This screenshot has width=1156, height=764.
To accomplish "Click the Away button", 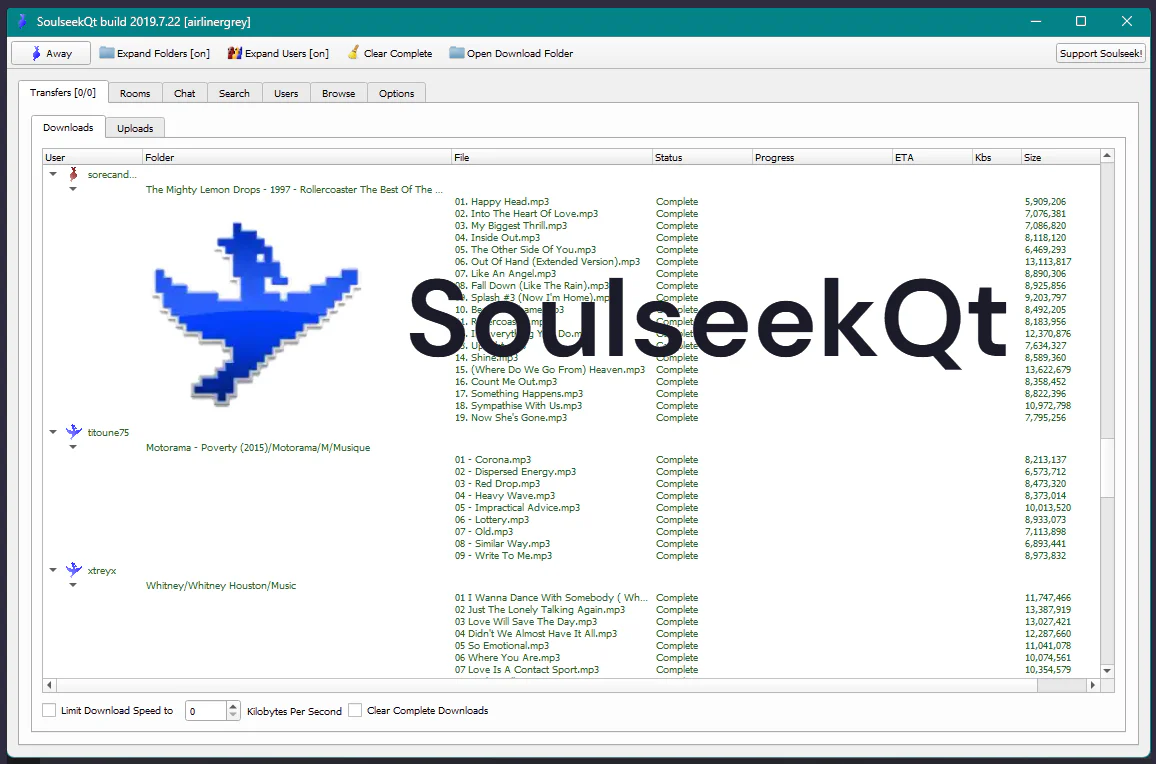I will pos(50,52).
